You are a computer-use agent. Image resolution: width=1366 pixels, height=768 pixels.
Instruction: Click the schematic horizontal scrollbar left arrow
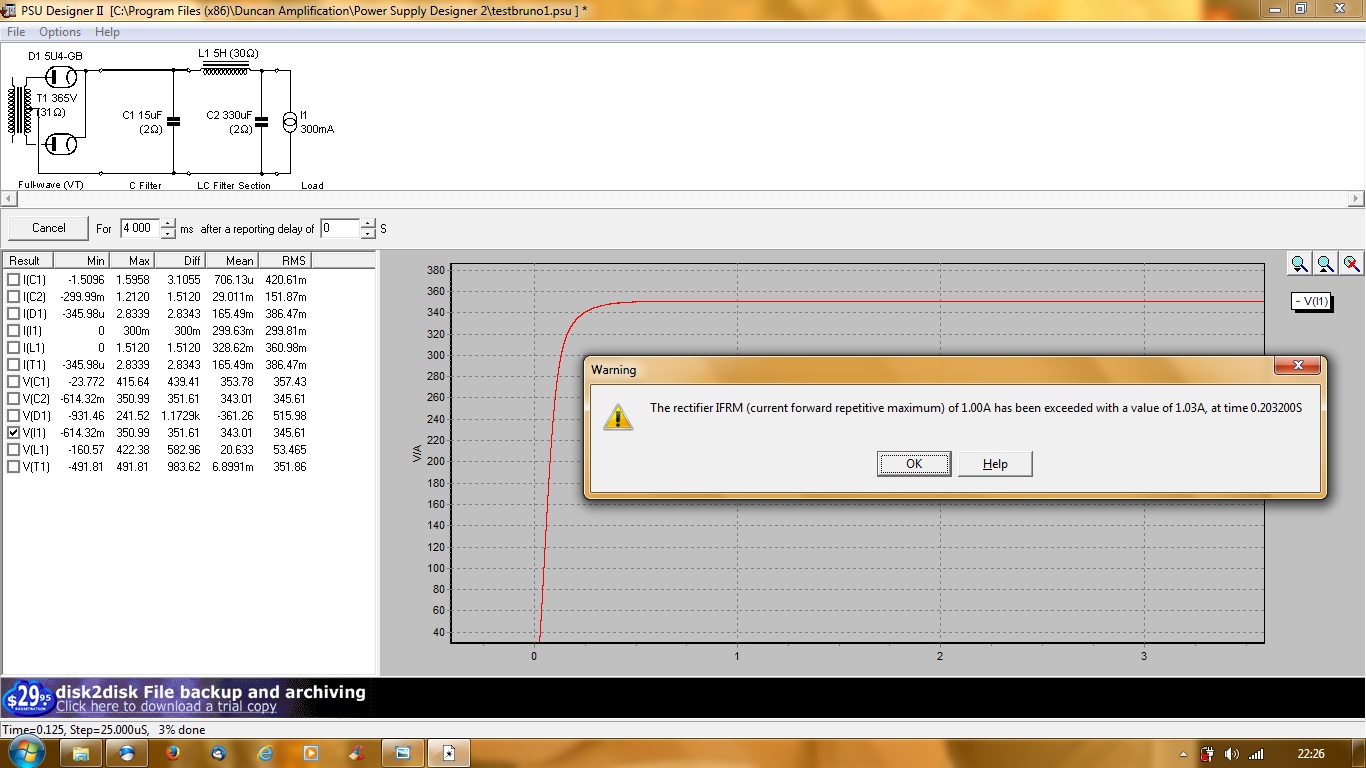click(x=8, y=200)
